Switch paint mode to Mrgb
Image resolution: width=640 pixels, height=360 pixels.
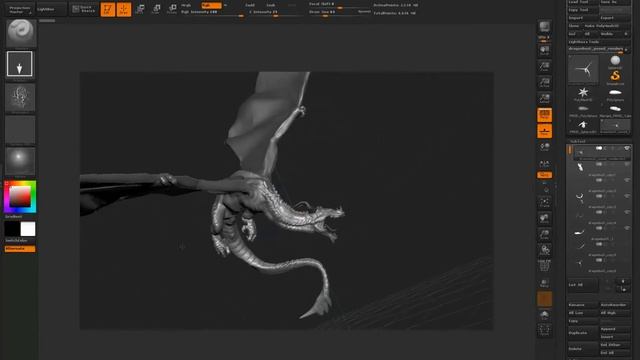(x=186, y=5)
